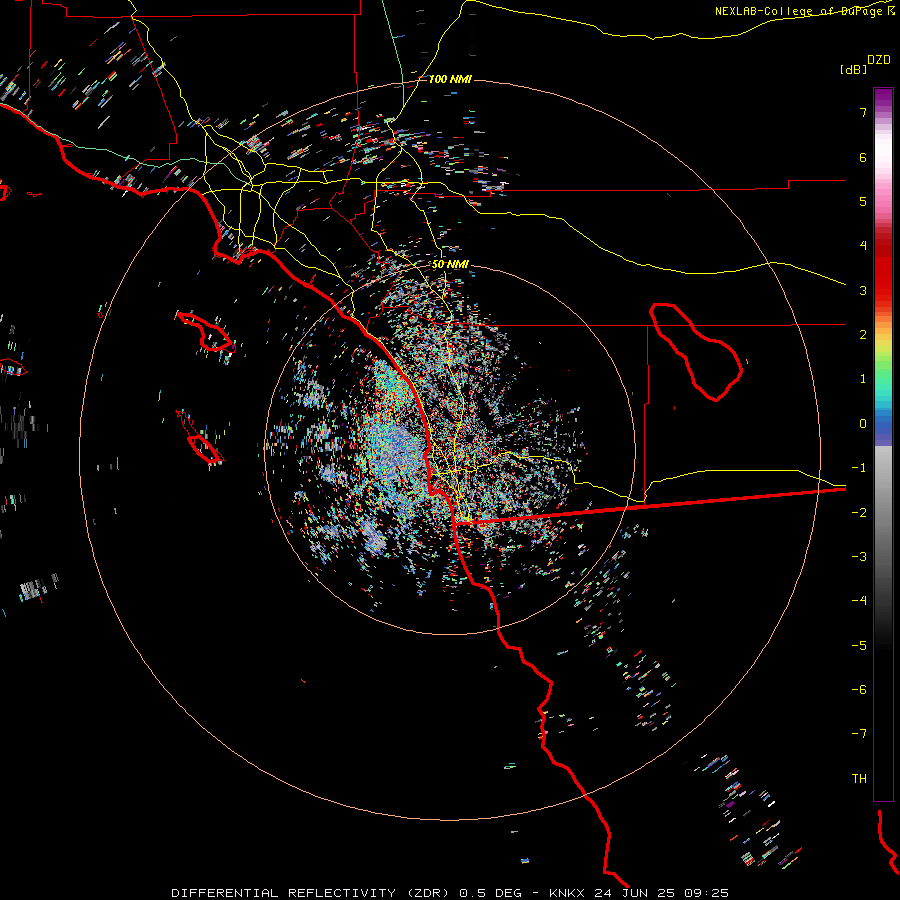Select the 6 value on the scale

863,157
